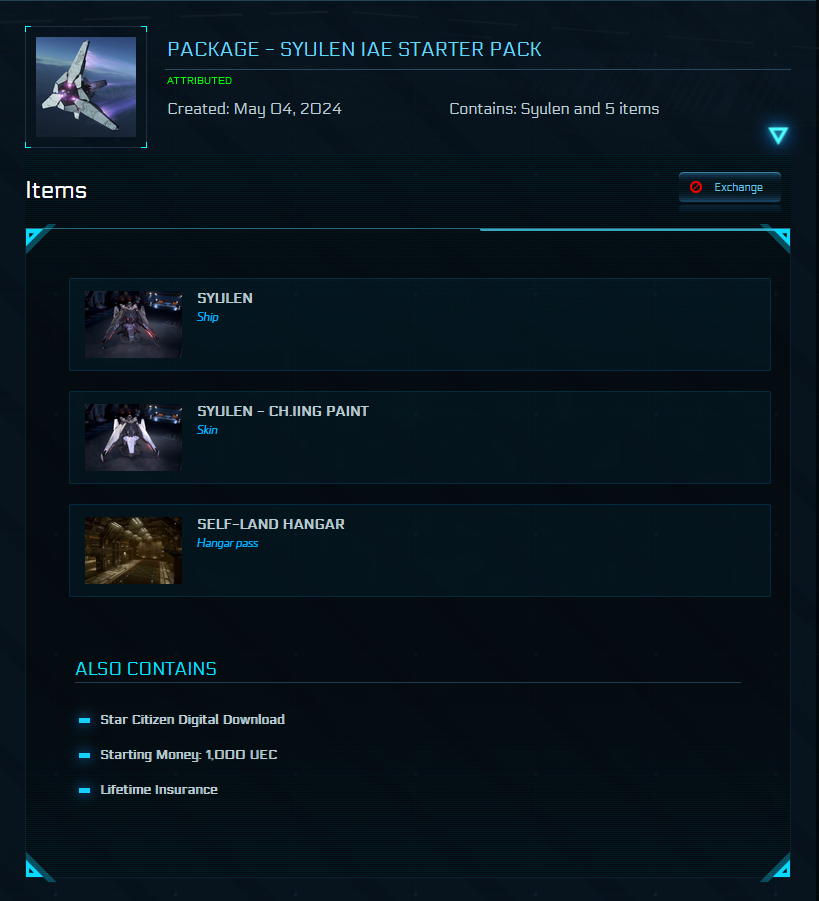The width and height of the screenshot is (819, 901).
Task: Collapse the package details with the blue chevron
Action: coord(778,135)
